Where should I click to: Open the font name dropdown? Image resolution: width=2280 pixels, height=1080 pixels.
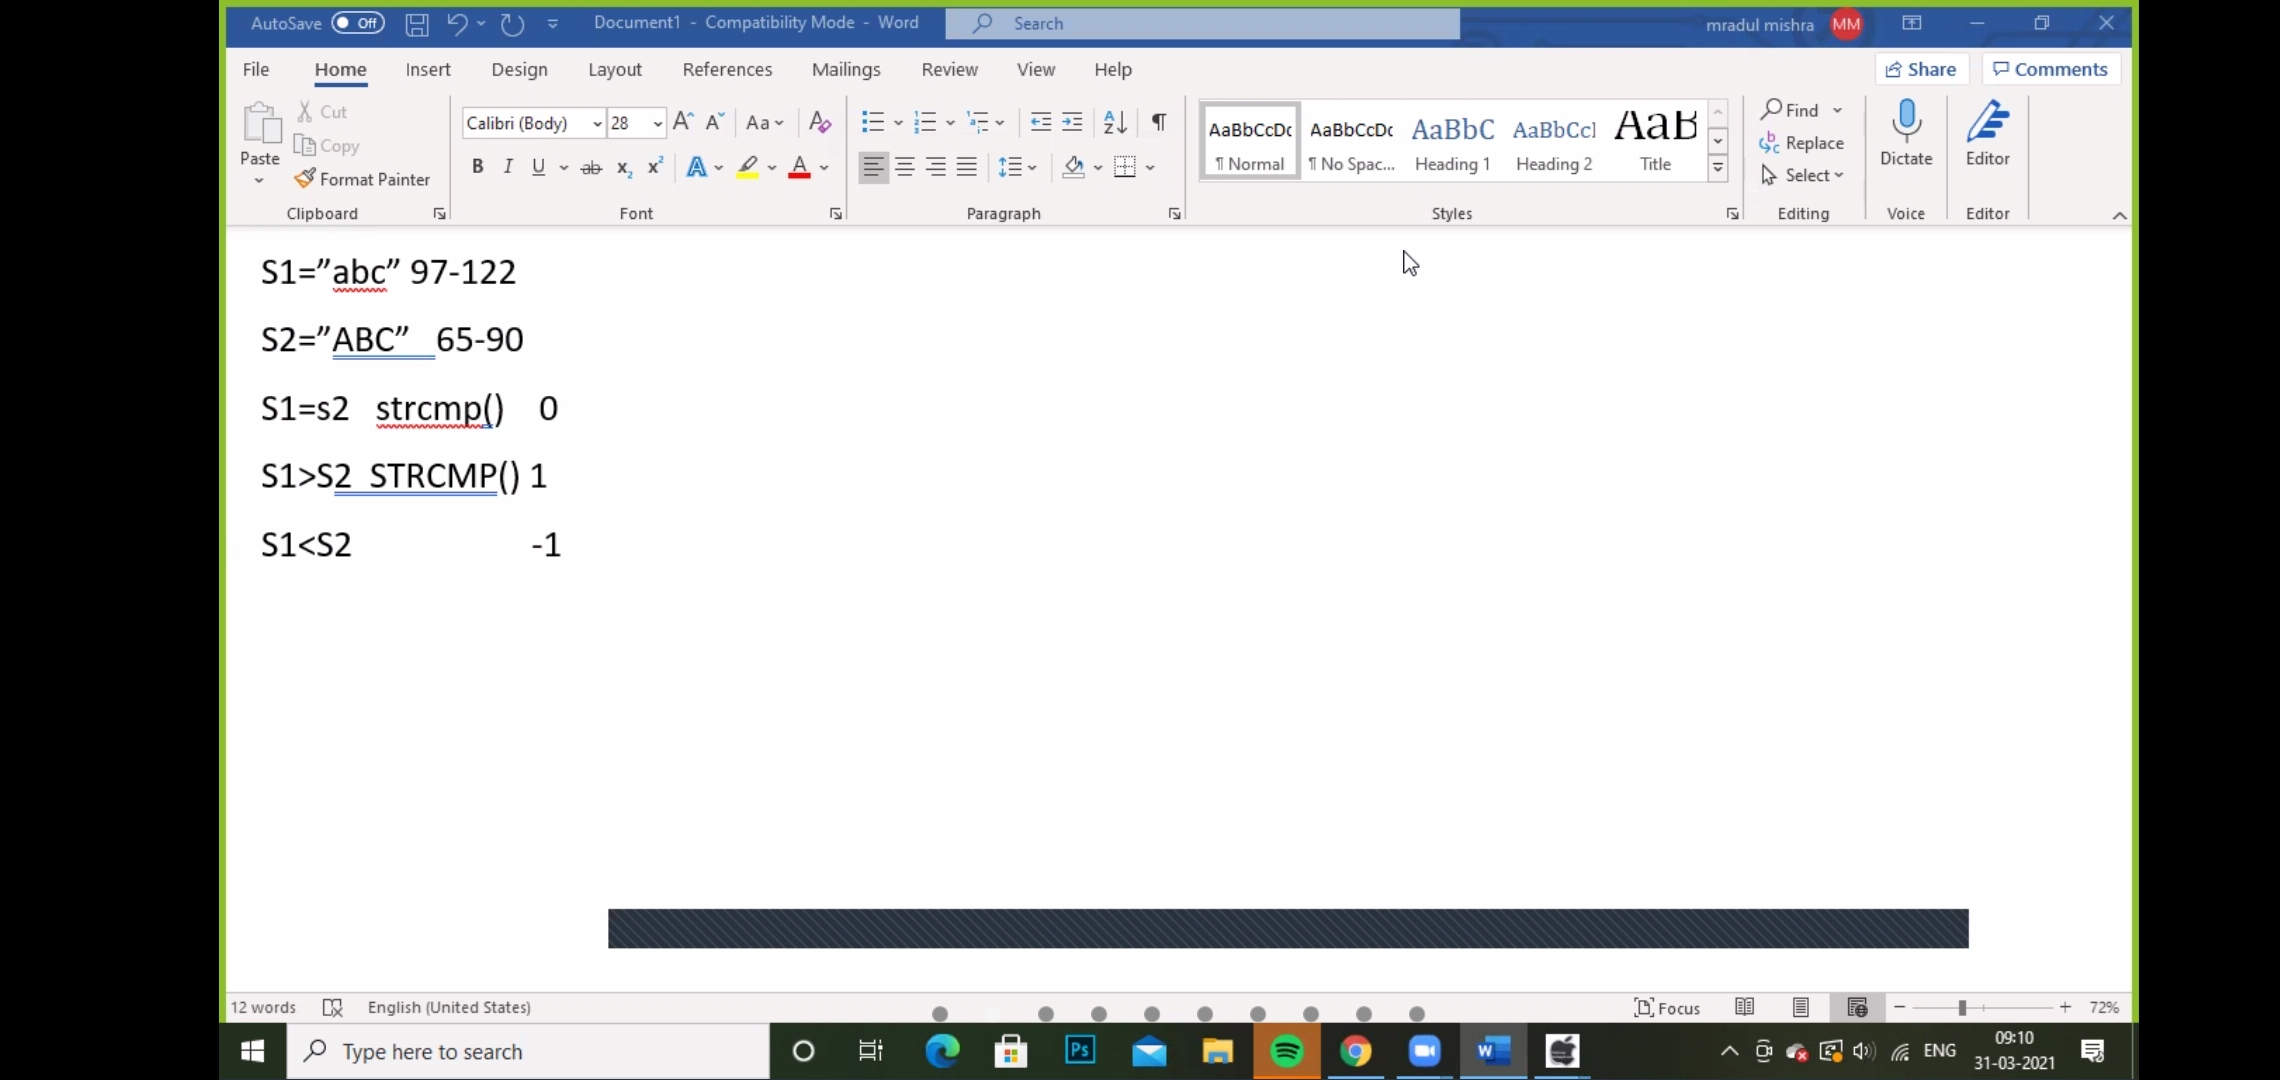click(597, 123)
